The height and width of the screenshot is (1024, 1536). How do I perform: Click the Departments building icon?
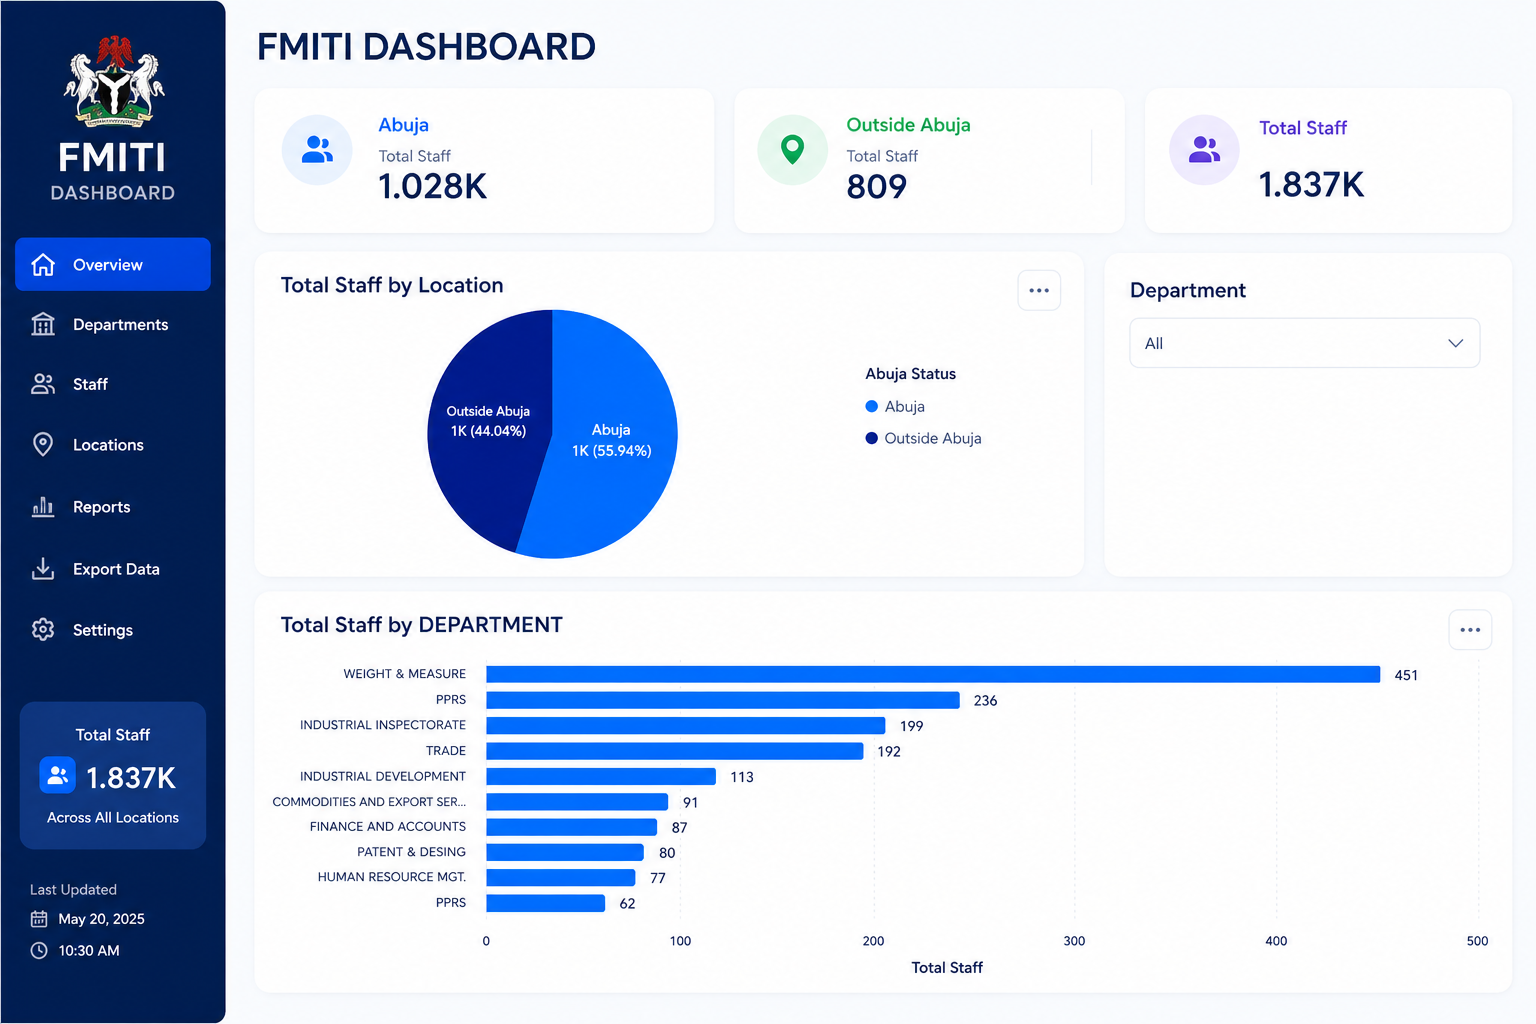[43, 324]
